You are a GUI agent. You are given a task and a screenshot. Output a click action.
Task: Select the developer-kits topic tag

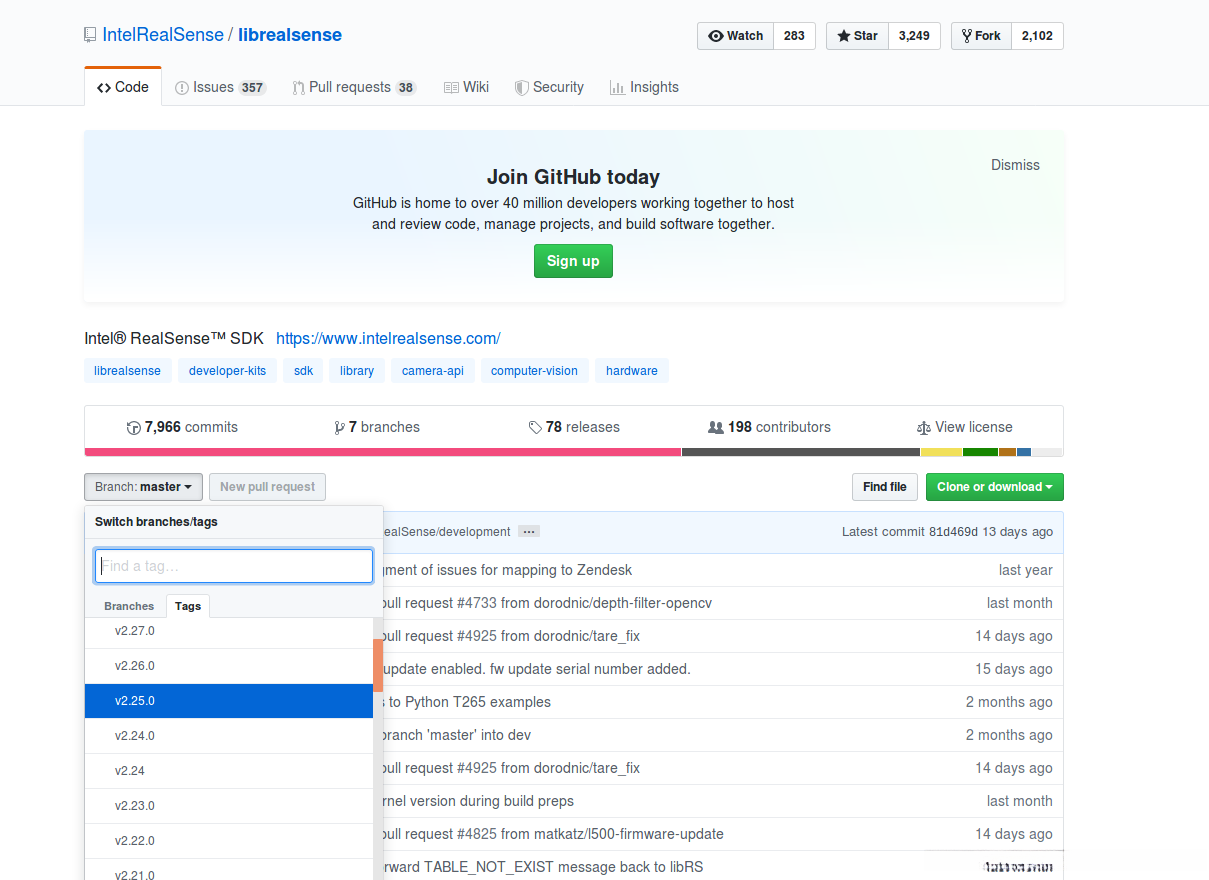coord(227,371)
